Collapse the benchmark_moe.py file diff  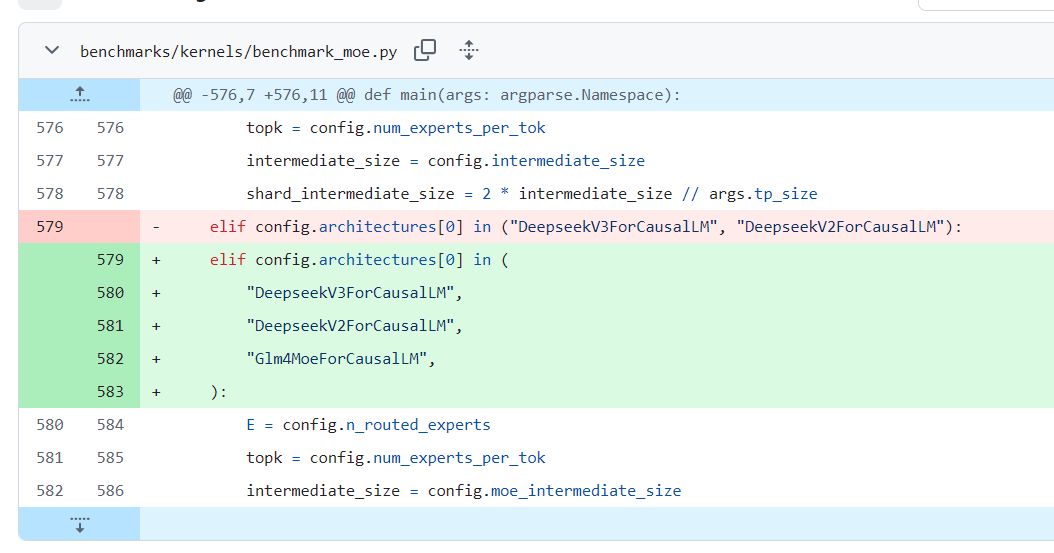coord(52,50)
